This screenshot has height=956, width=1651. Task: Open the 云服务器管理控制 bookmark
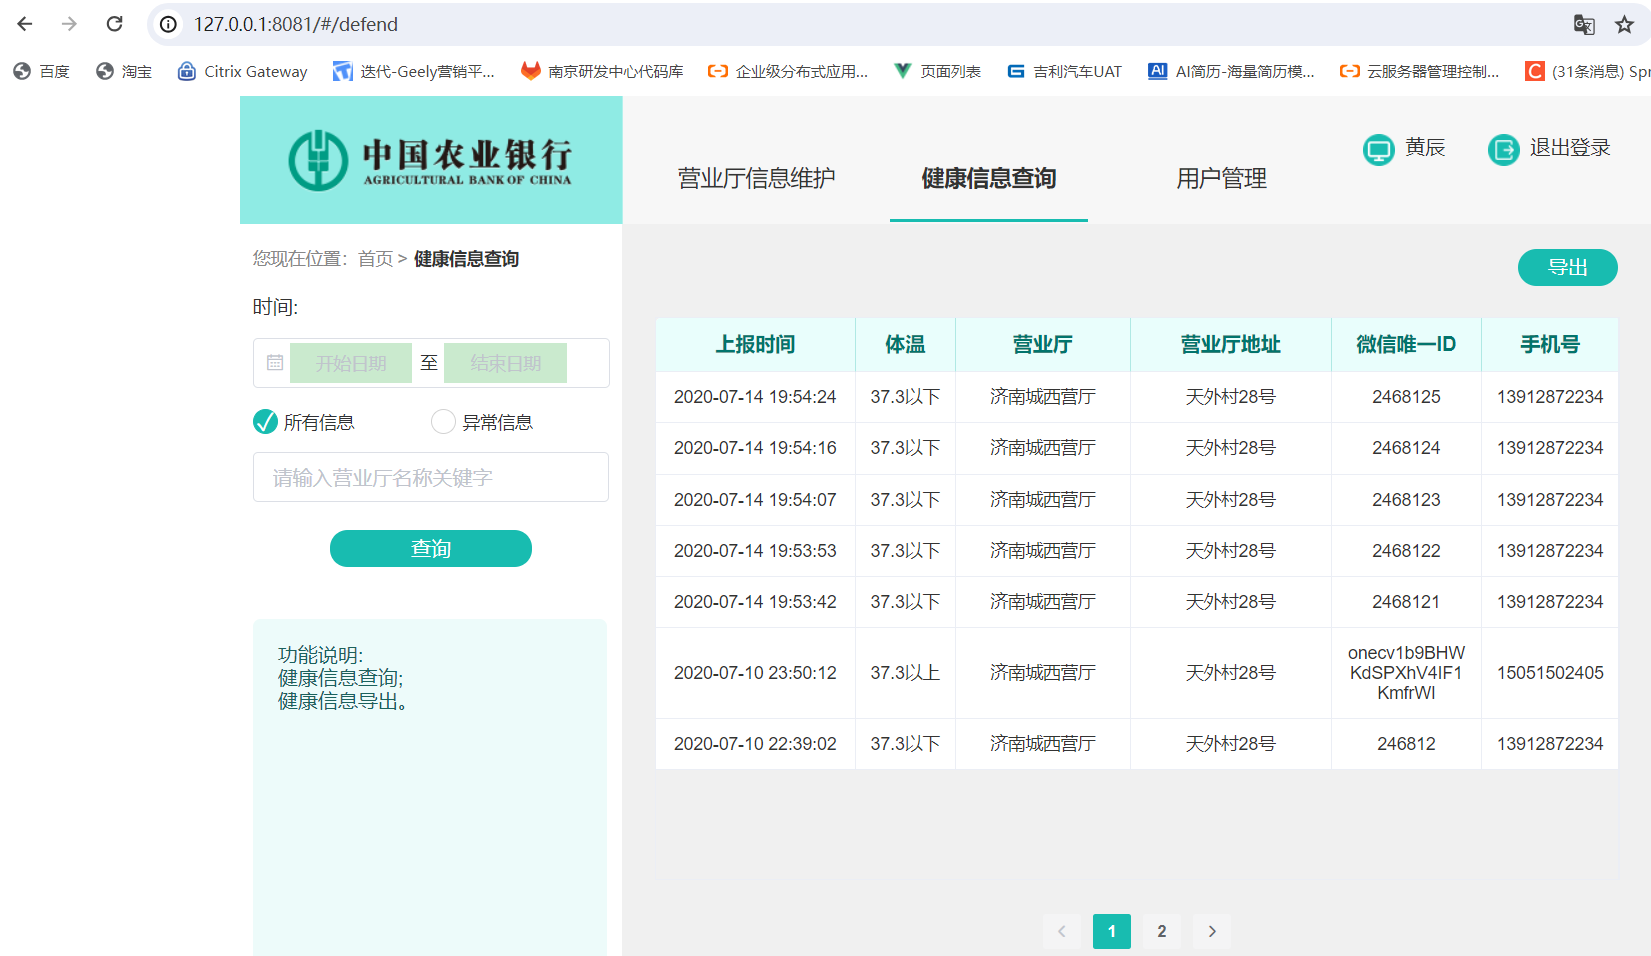tap(1420, 71)
